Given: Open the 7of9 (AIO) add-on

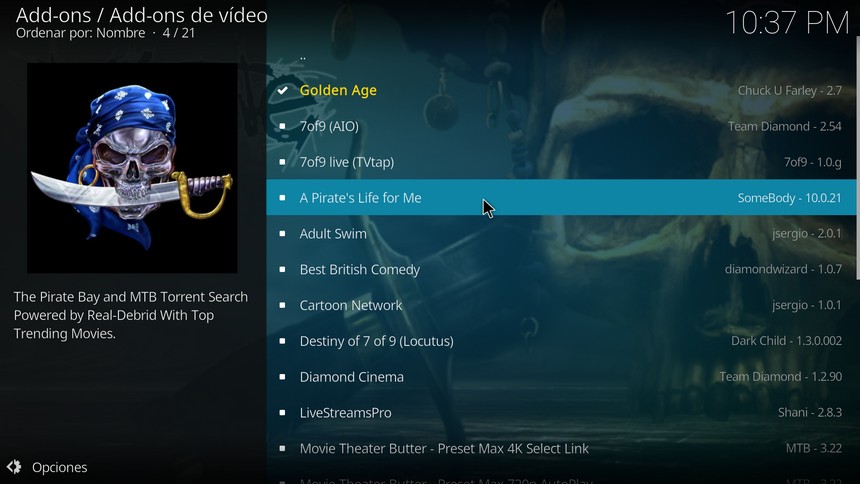Looking at the screenshot, I should click(561, 126).
